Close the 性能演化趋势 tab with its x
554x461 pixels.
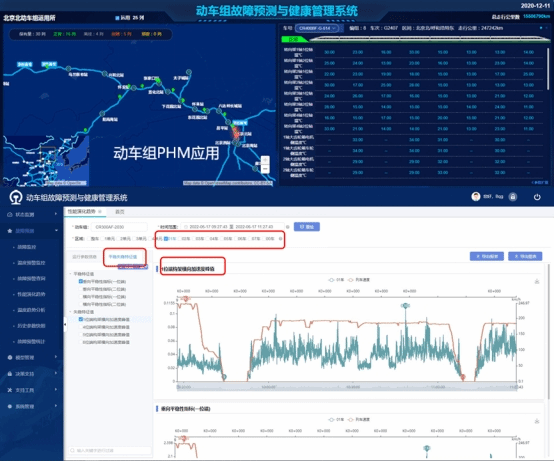[x=100, y=211]
